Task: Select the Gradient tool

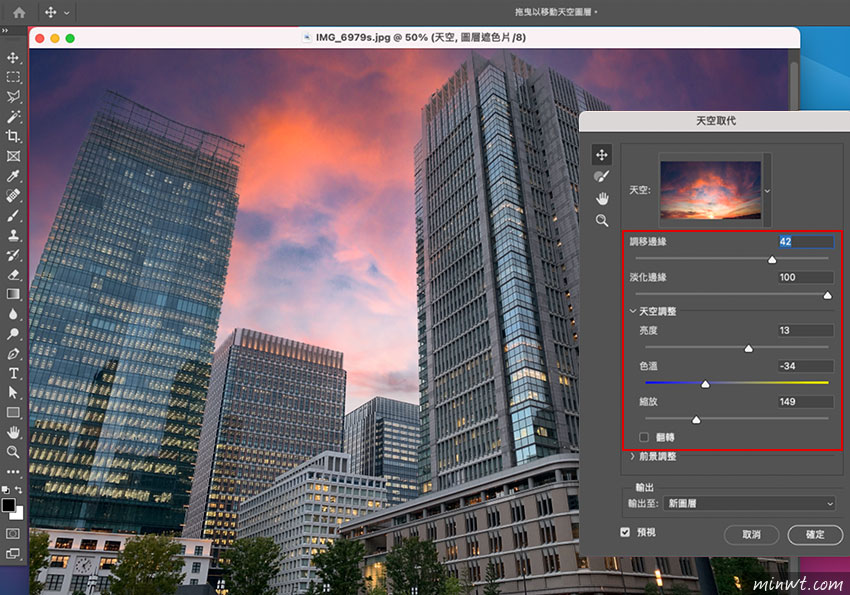Action: [x=13, y=294]
